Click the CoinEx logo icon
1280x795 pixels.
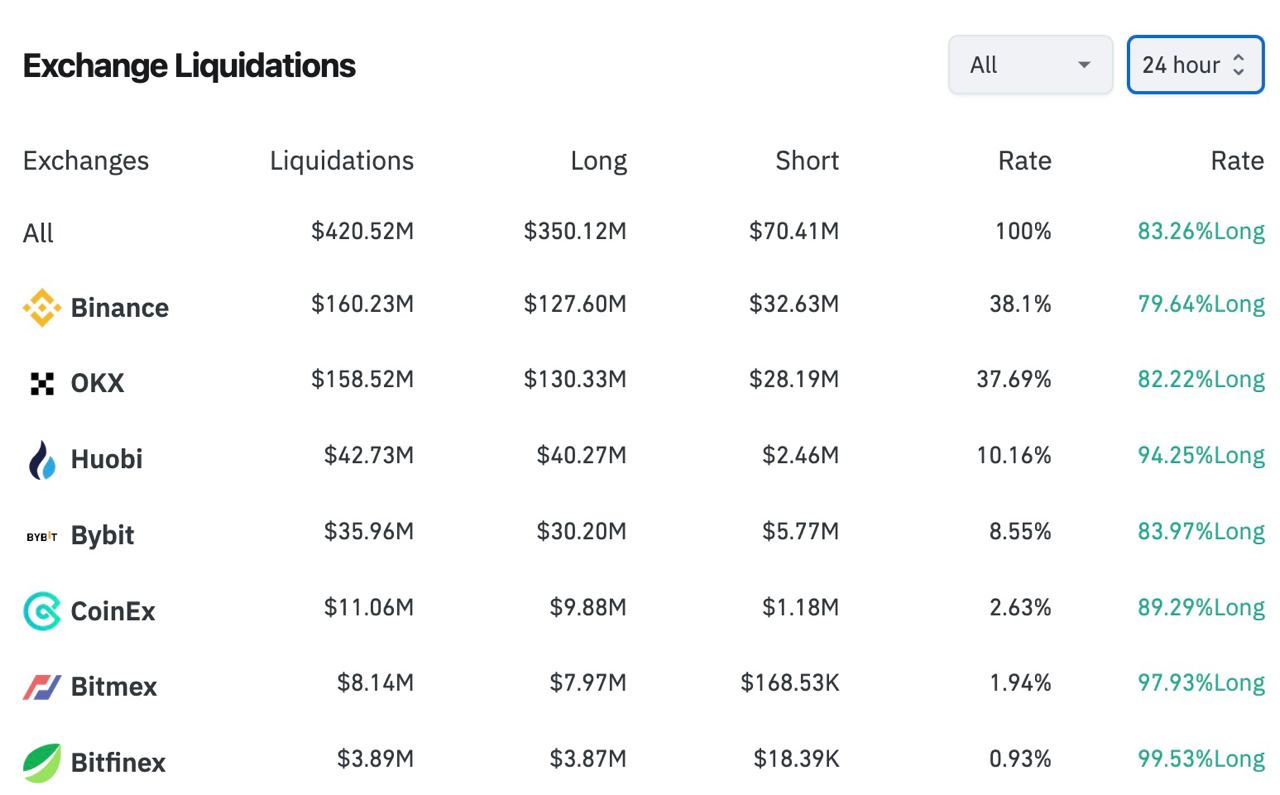pyautogui.click(x=42, y=611)
